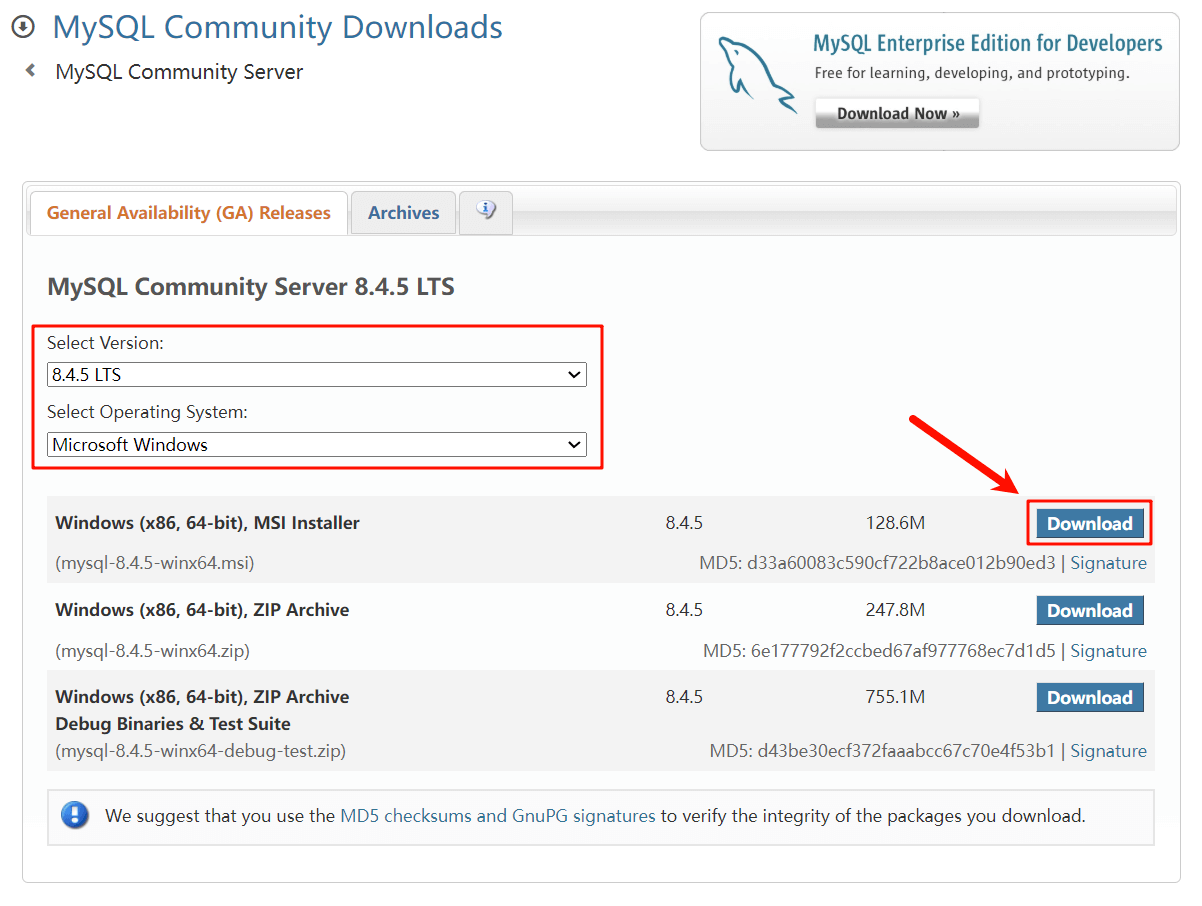Download the Debug Binaries & Test Suite ZIP
This screenshot has width=1202, height=906.
(1090, 697)
